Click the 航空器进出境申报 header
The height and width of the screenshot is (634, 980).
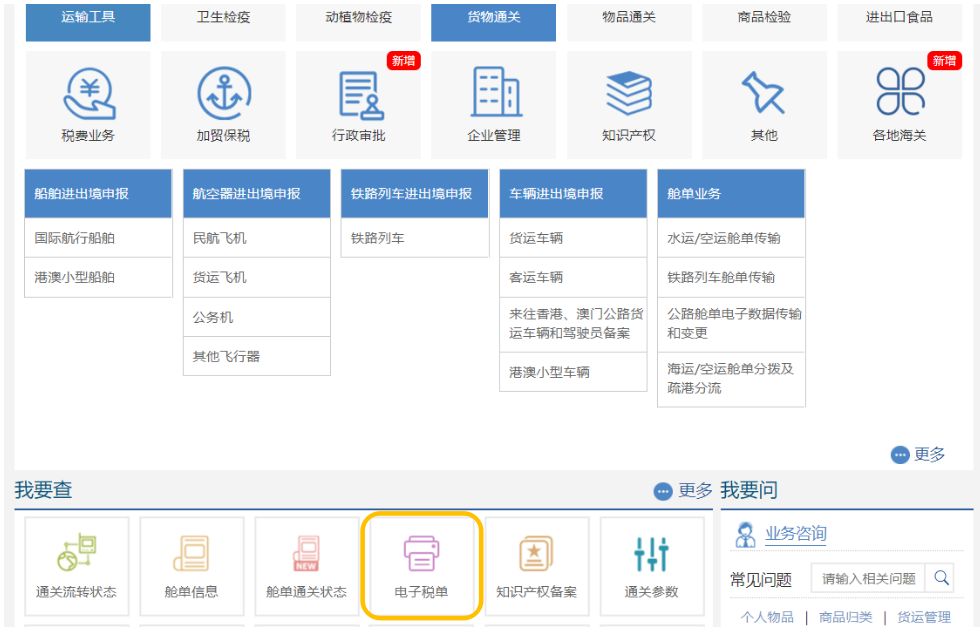click(x=257, y=194)
